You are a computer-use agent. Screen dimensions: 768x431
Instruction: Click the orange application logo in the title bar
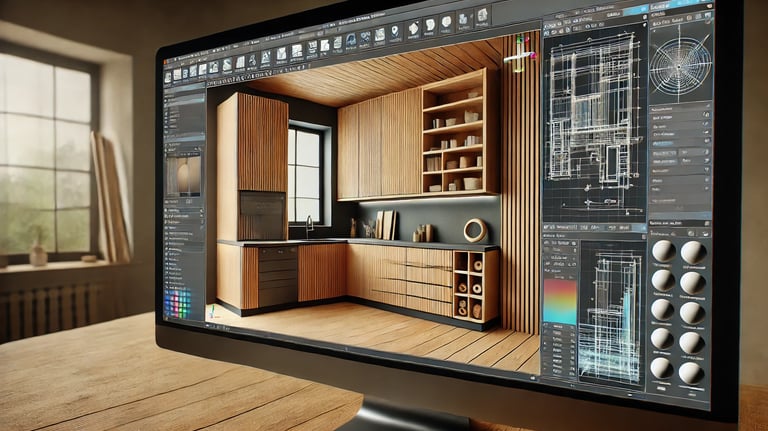tap(166, 62)
